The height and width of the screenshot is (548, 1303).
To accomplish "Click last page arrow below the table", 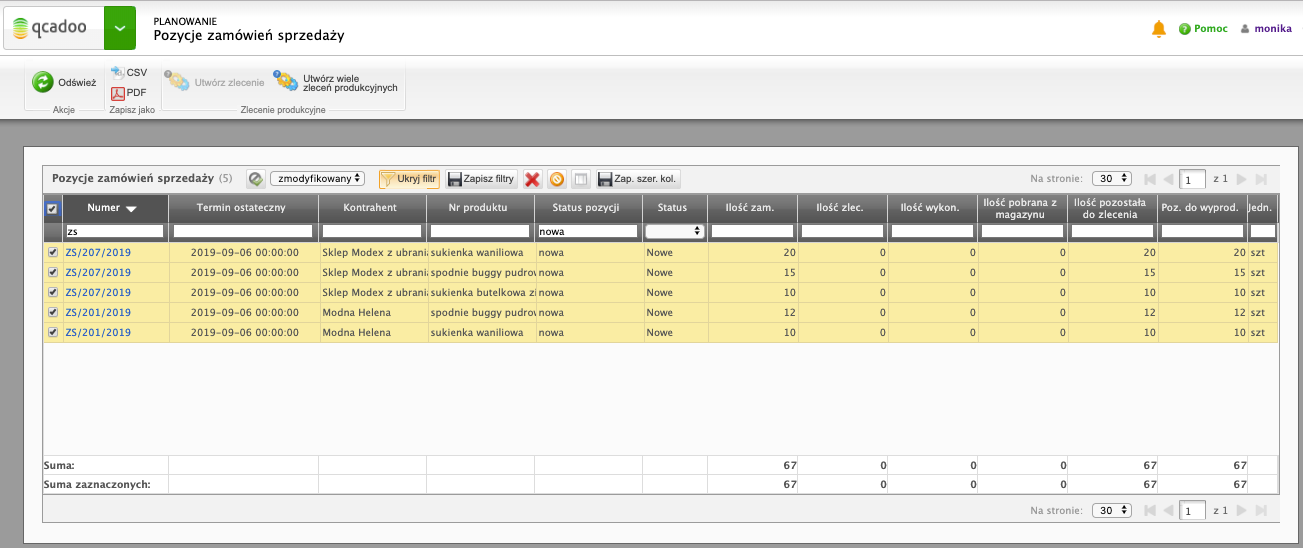I will 1261,511.
